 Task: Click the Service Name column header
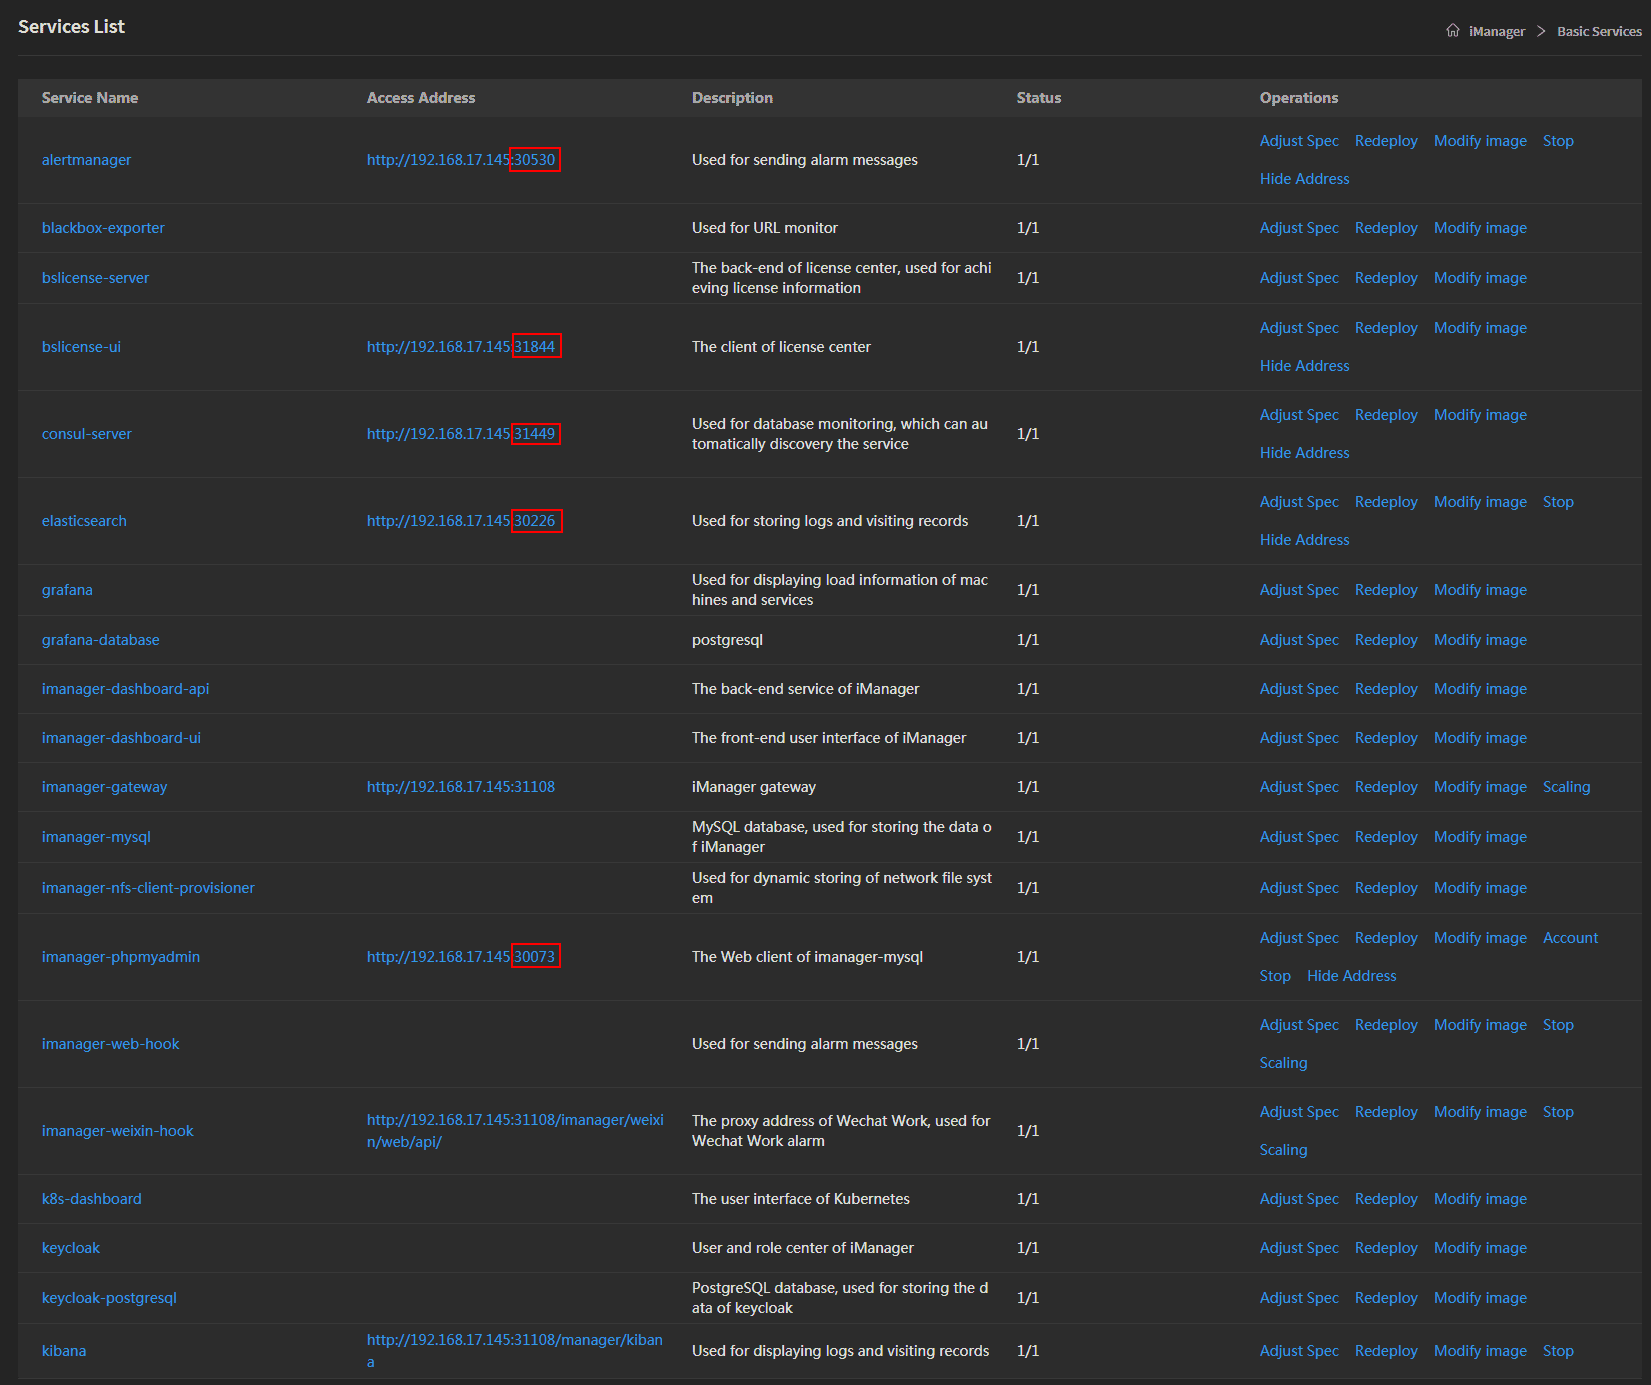click(90, 98)
